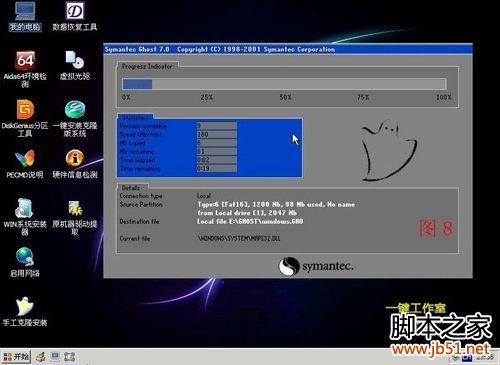
Task: Click the Time remaining value field
Action: pyautogui.click(x=217, y=169)
